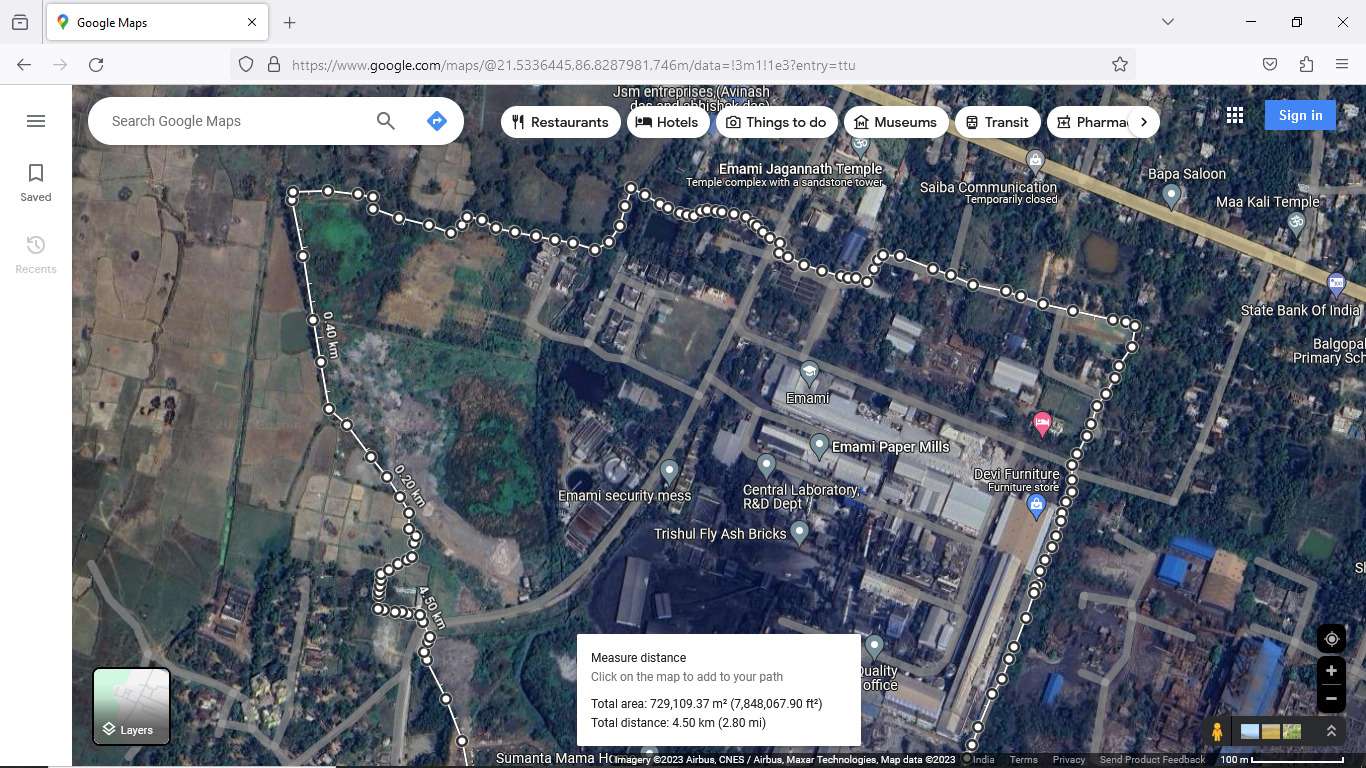Click the India region link in the footer
The height and width of the screenshot is (768, 1366).
pos(984,760)
